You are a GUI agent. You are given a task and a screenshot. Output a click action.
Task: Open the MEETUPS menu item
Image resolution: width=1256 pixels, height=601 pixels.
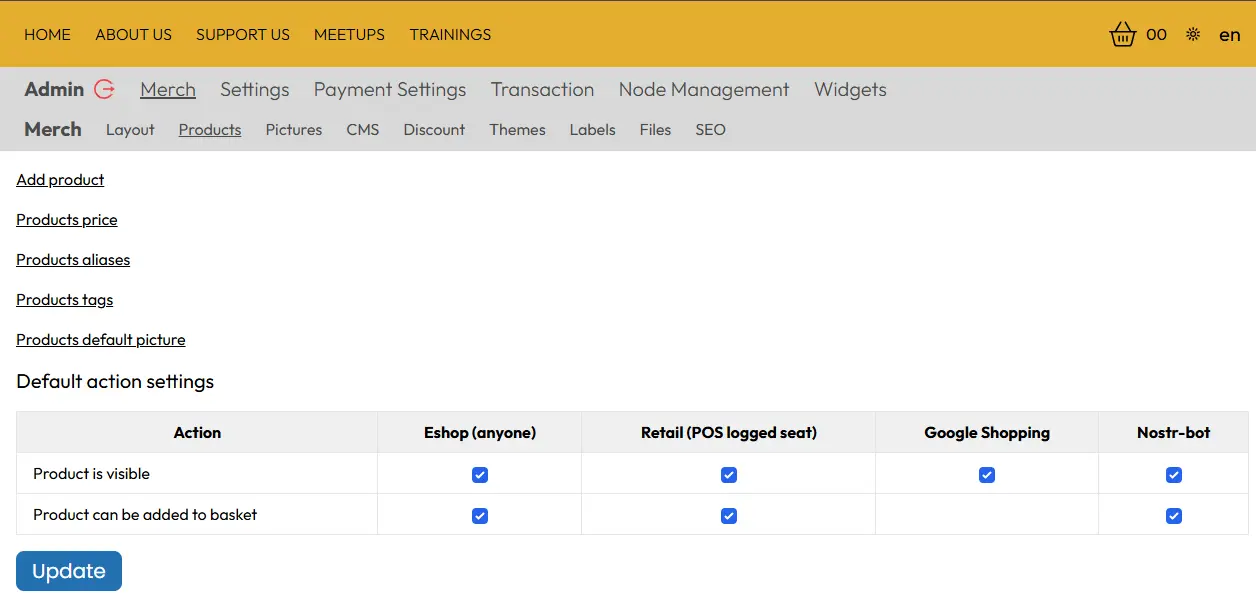coord(349,34)
